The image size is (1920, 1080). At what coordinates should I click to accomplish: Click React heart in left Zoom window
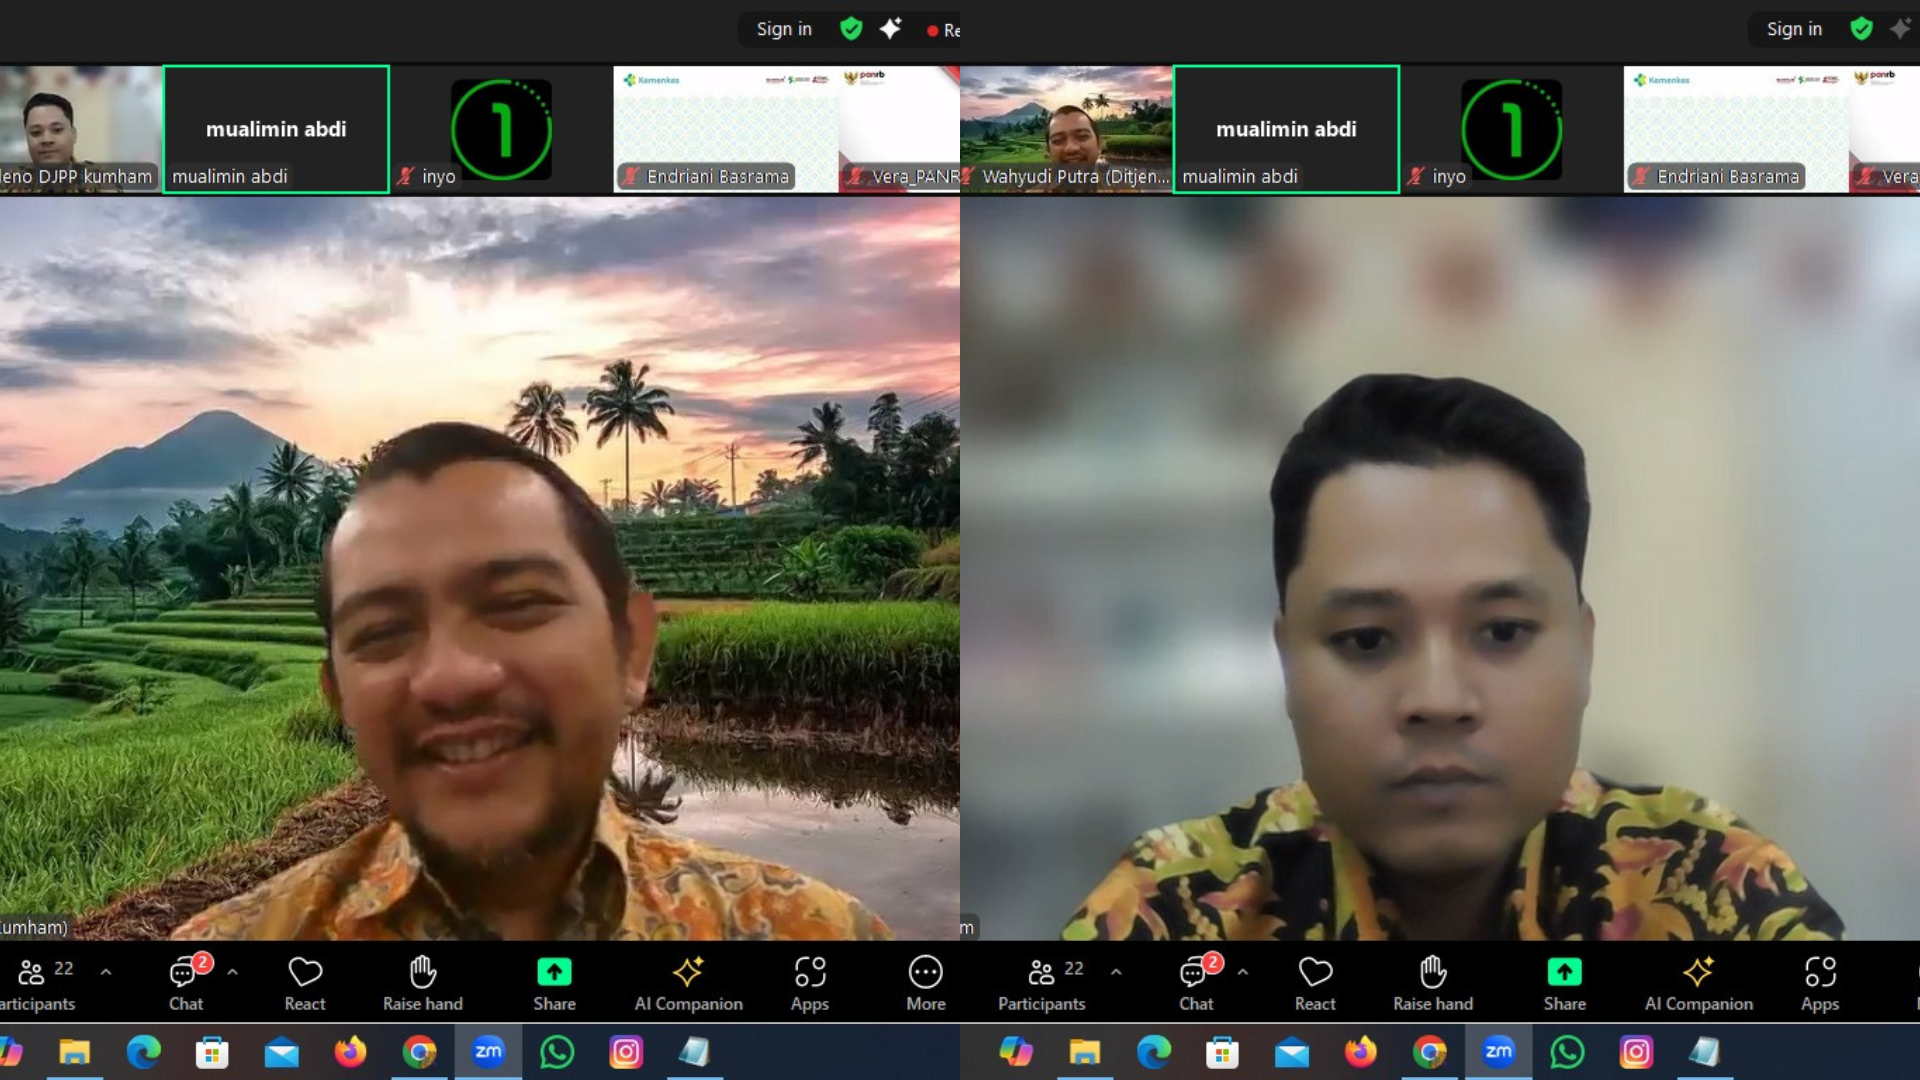pyautogui.click(x=305, y=985)
